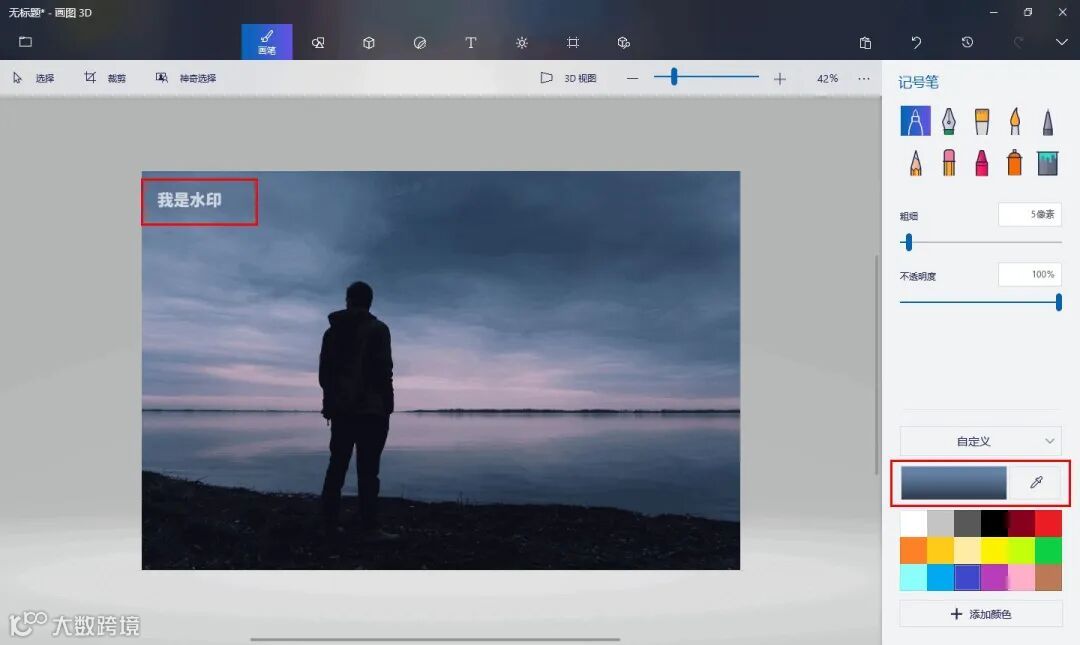Choose the 神奇选择 magic select tool
The height and width of the screenshot is (645, 1080).
click(x=186, y=78)
